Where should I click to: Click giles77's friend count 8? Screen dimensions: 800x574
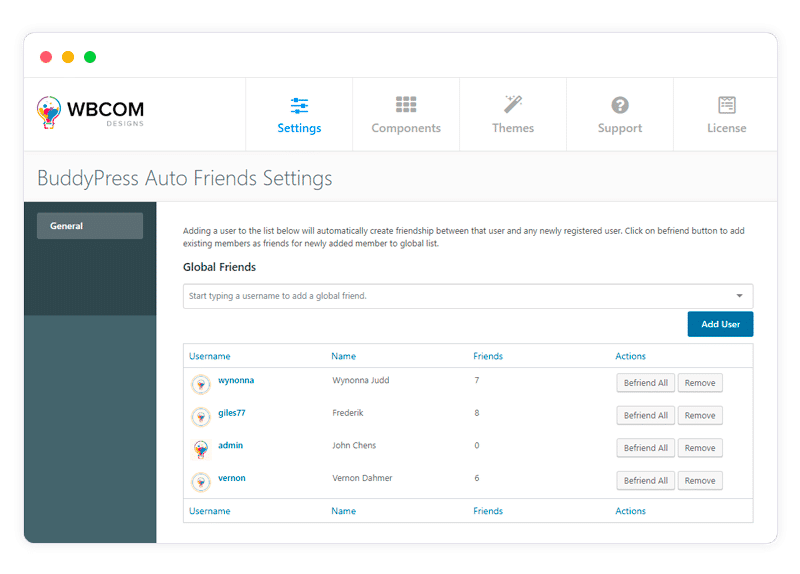point(477,413)
